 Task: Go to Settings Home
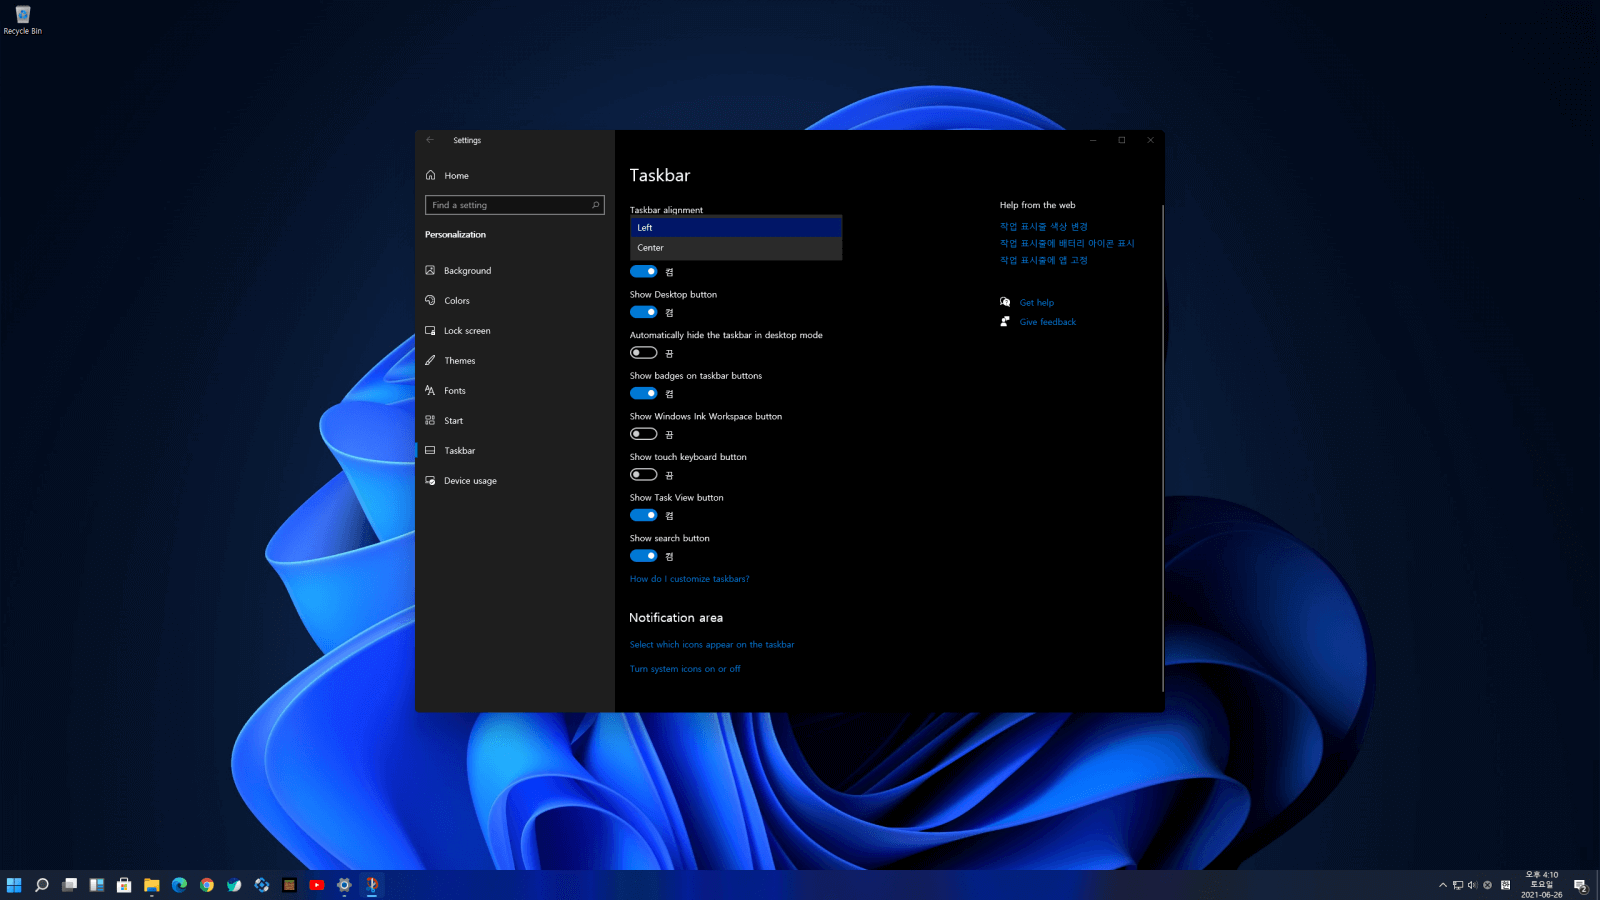tap(515, 175)
